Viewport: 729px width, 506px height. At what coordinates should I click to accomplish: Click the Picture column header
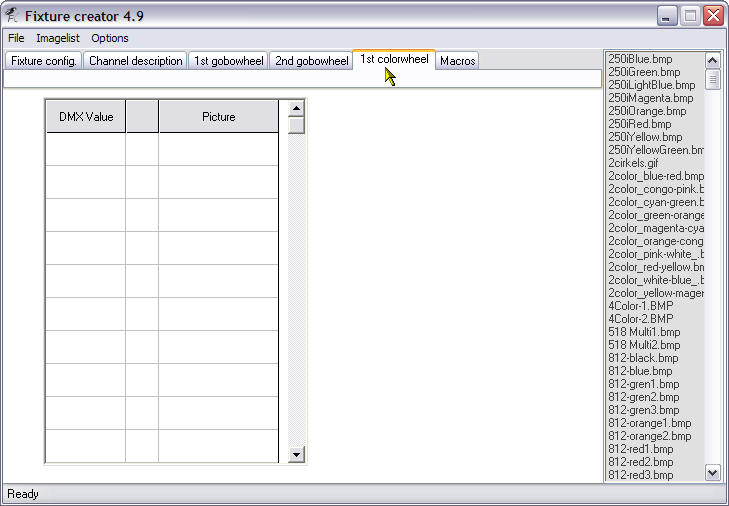click(219, 117)
